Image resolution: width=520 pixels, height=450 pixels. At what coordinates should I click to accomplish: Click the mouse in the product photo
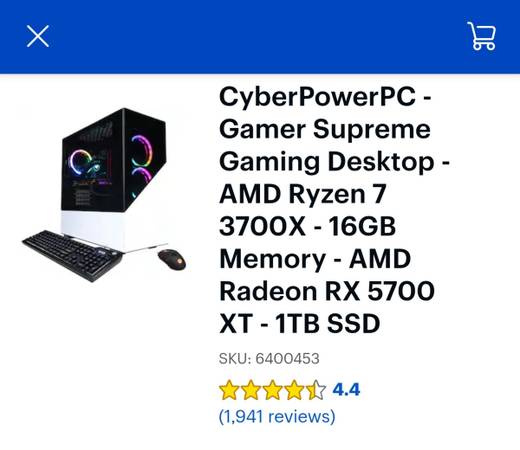click(172, 259)
